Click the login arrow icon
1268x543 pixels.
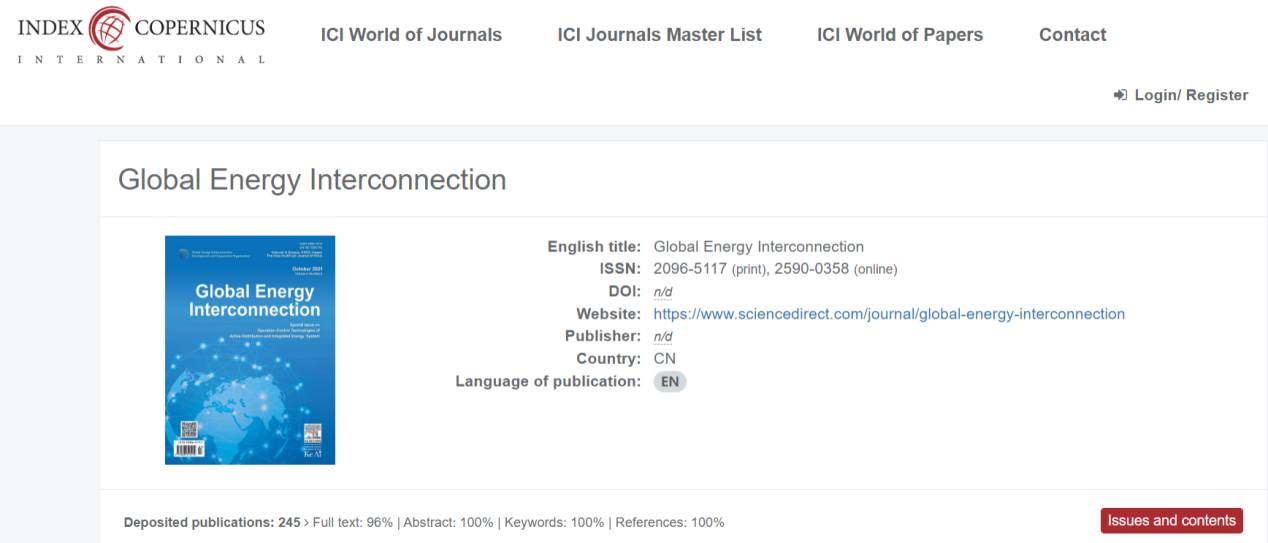click(1120, 95)
